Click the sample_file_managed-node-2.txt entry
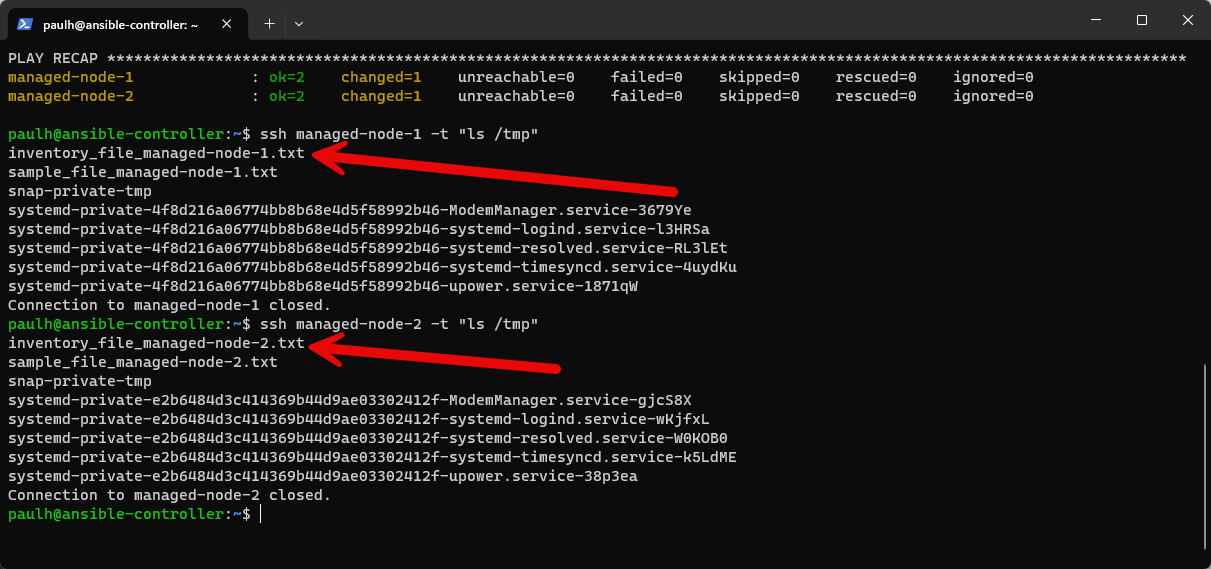The height and width of the screenshot is (569, 1211). point(143,362)
